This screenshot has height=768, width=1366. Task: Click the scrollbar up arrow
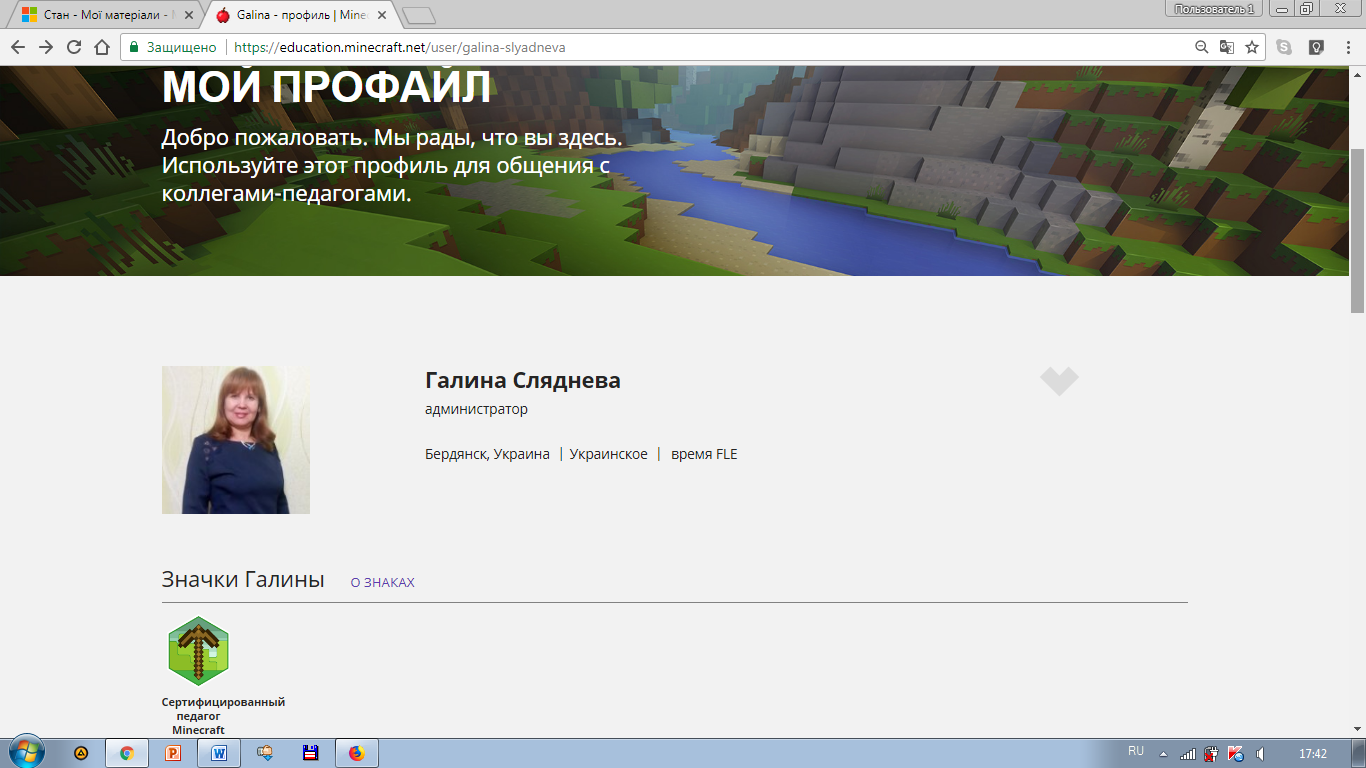[x=1357, y=74]
